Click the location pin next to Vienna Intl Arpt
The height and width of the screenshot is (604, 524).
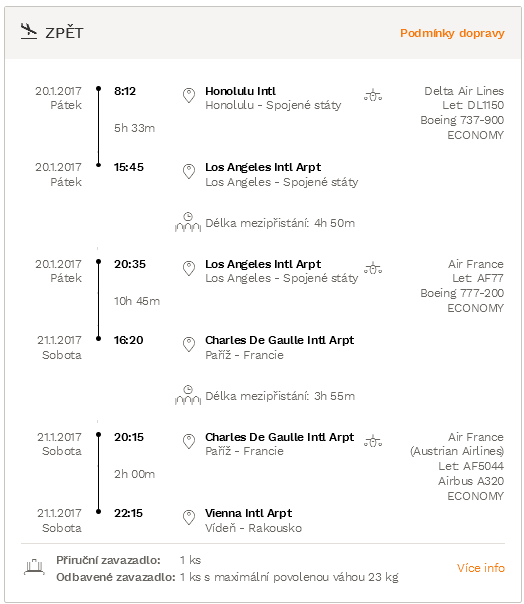189,517
